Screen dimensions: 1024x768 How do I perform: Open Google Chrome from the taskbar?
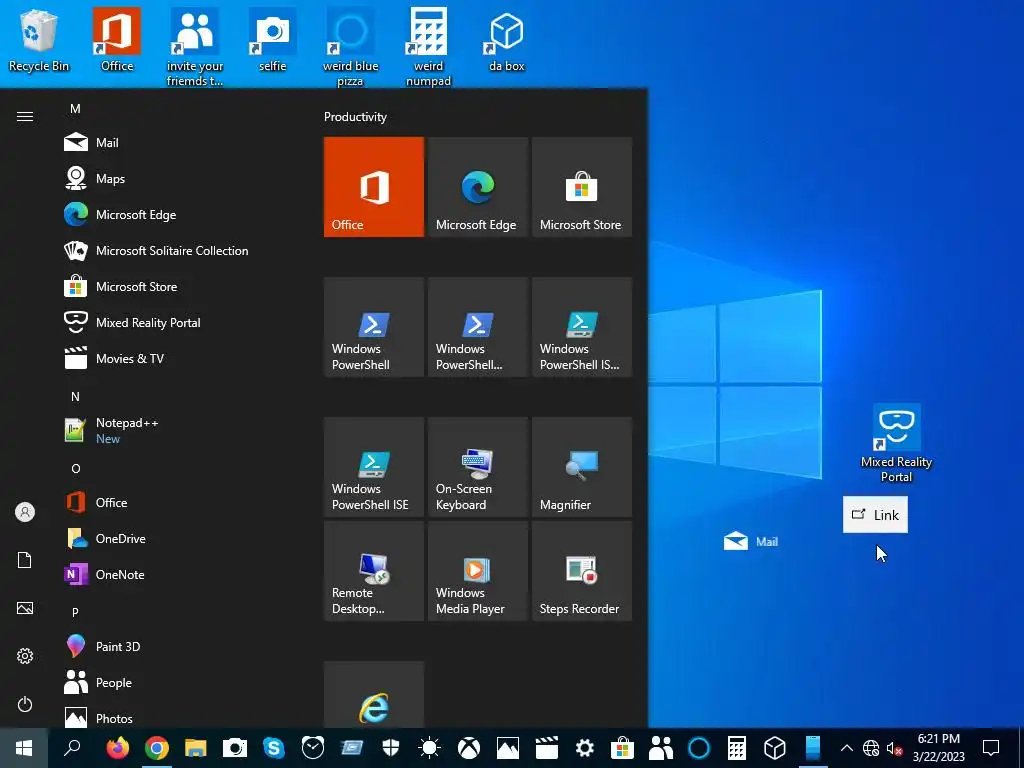click(157, 748)
